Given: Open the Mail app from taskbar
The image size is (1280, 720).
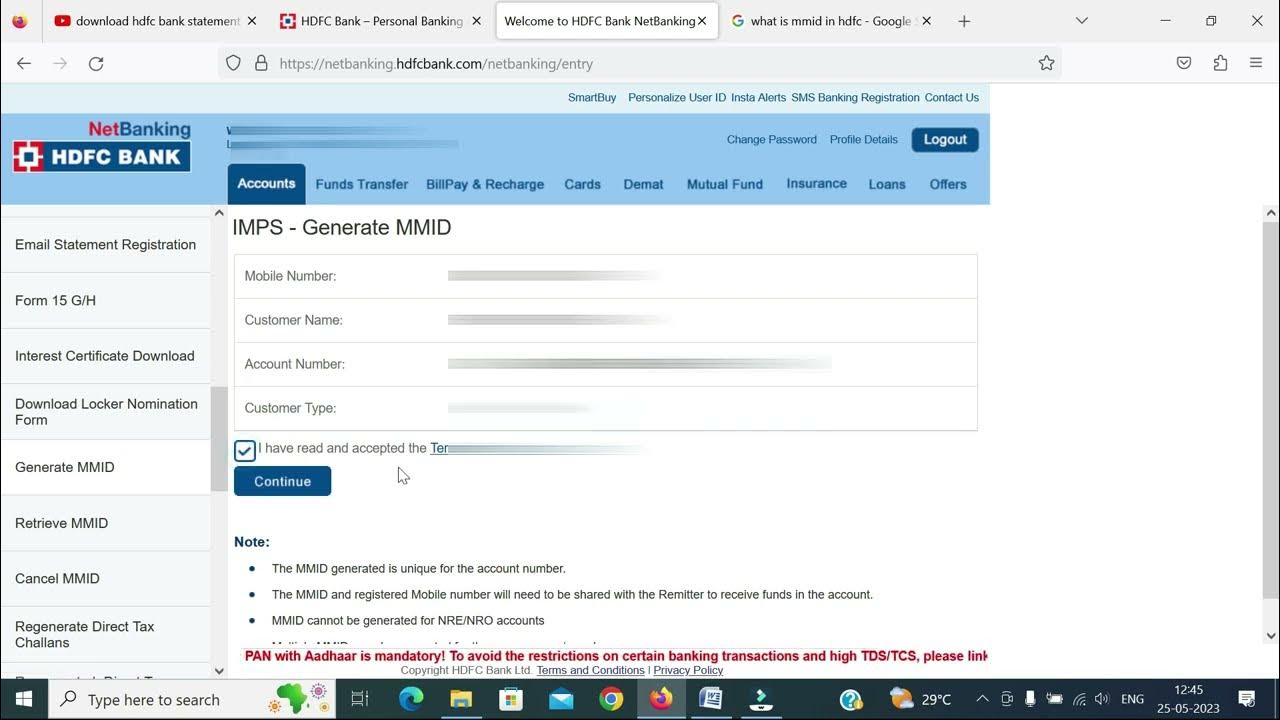Looking at the screenshot, I should click(x=561, y=699).
